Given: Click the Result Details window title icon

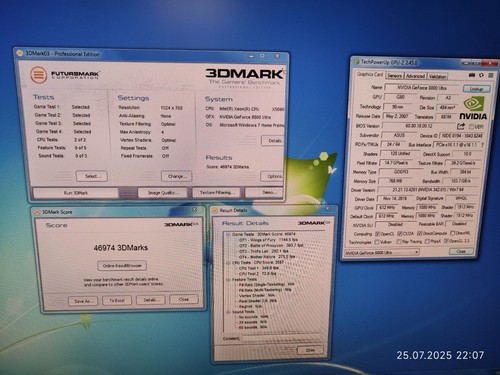Looking at the screenshot, I should 215,210.
